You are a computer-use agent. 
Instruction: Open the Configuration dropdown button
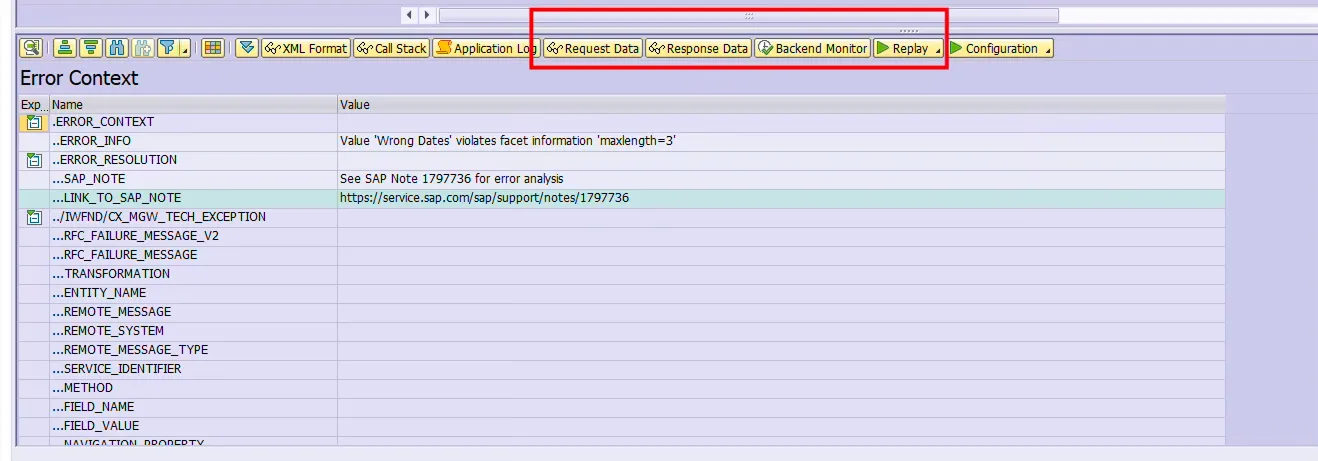tap(1000, 48)
